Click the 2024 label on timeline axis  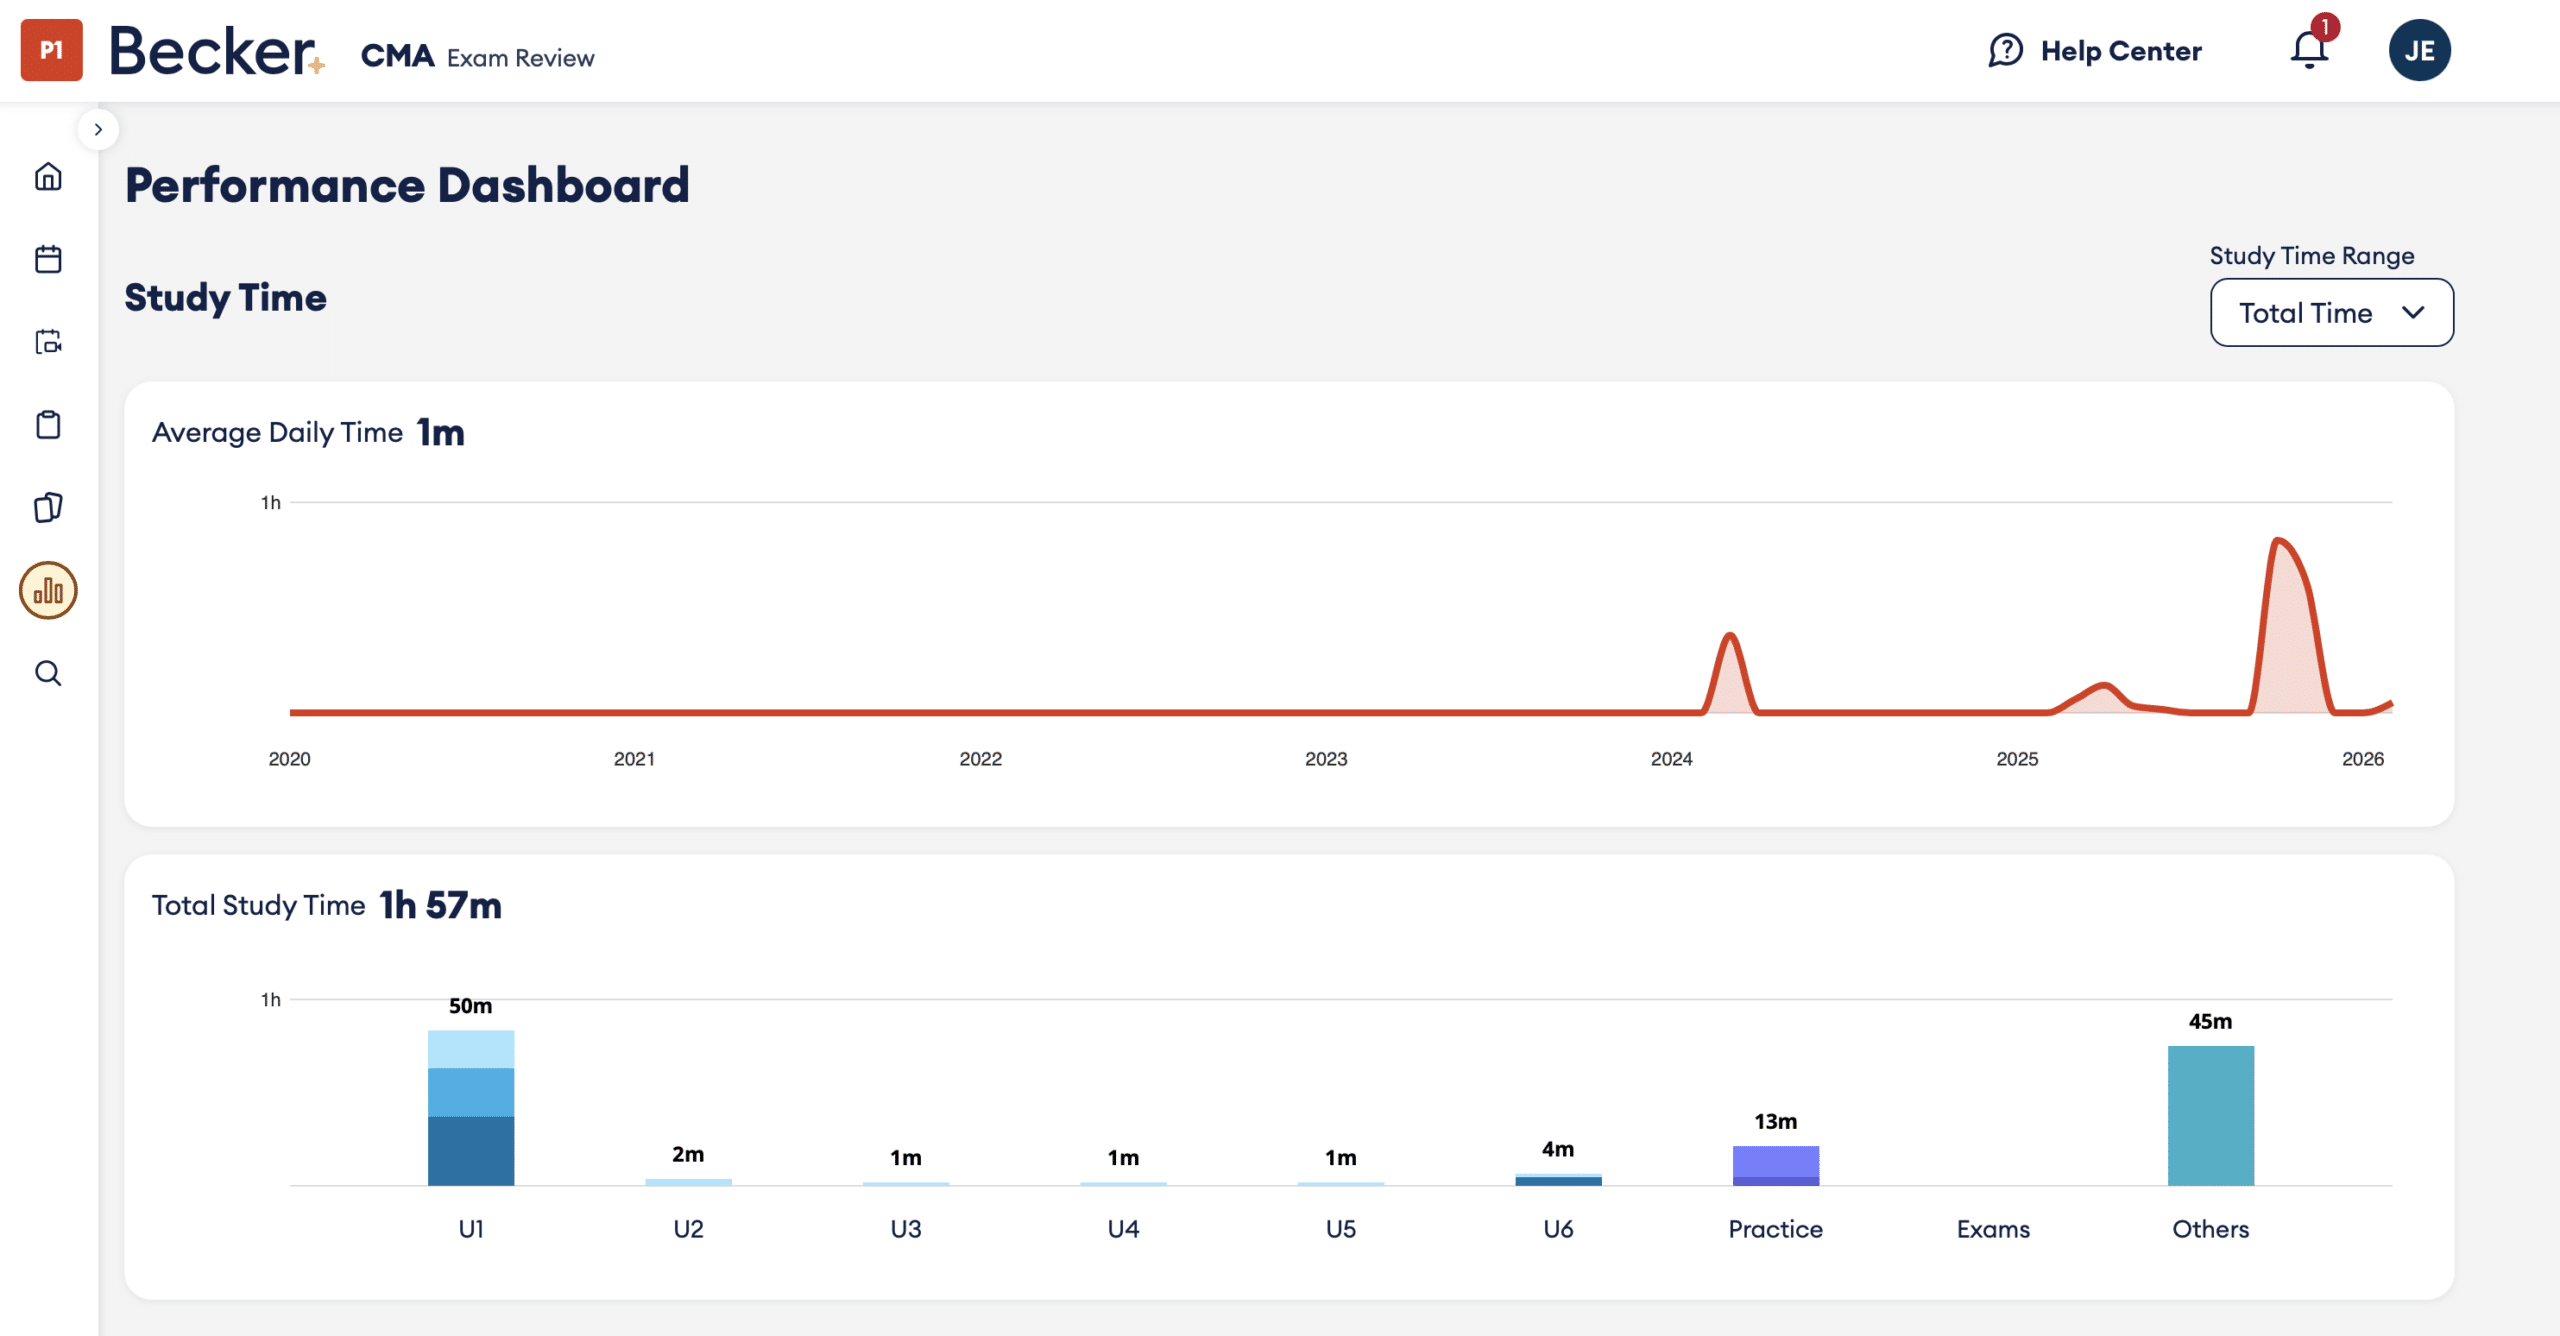pos(1671,759)
